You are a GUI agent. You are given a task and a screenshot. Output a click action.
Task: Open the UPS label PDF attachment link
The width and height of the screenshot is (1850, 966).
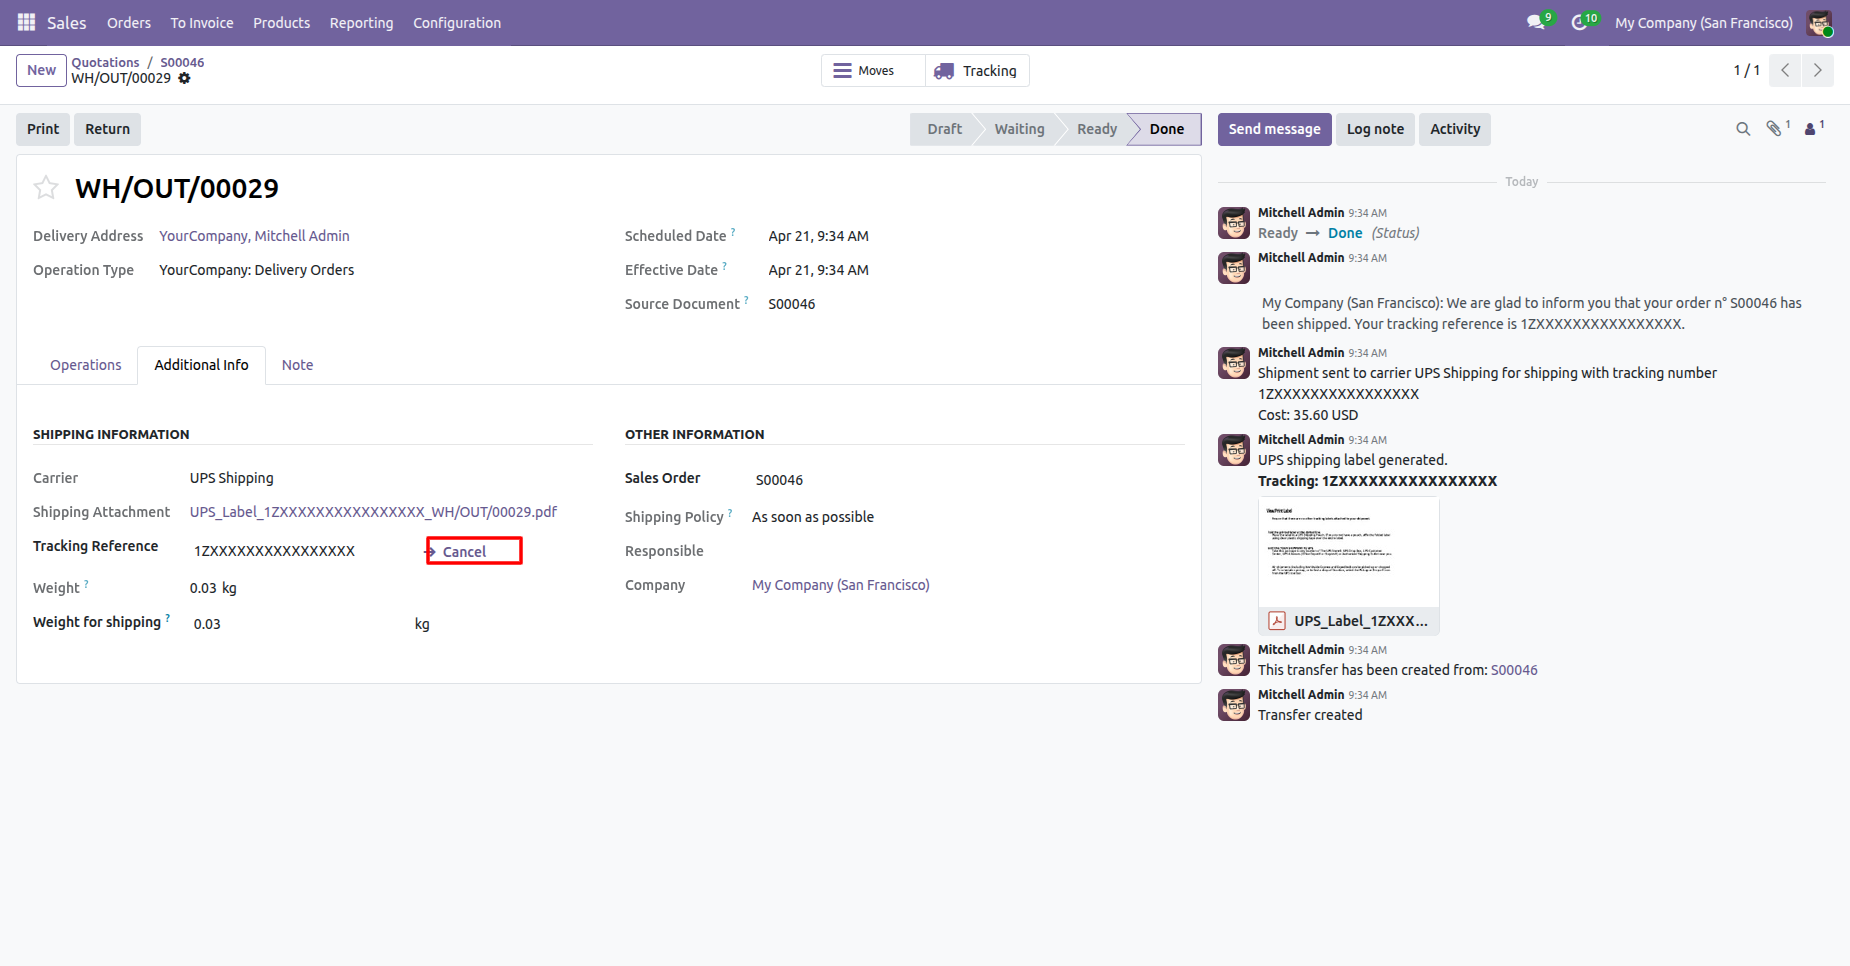[x=373, y=512]
